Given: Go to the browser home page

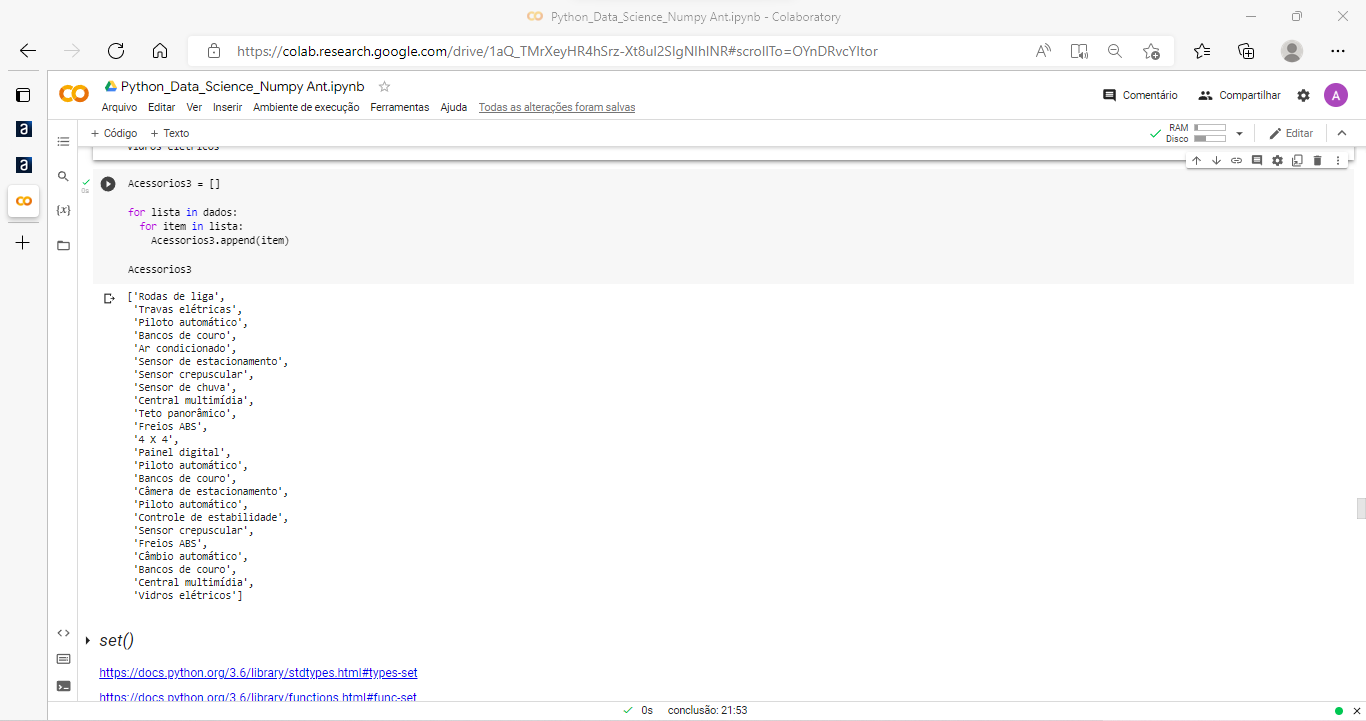Looking at the screenshot, I should 160,51.
